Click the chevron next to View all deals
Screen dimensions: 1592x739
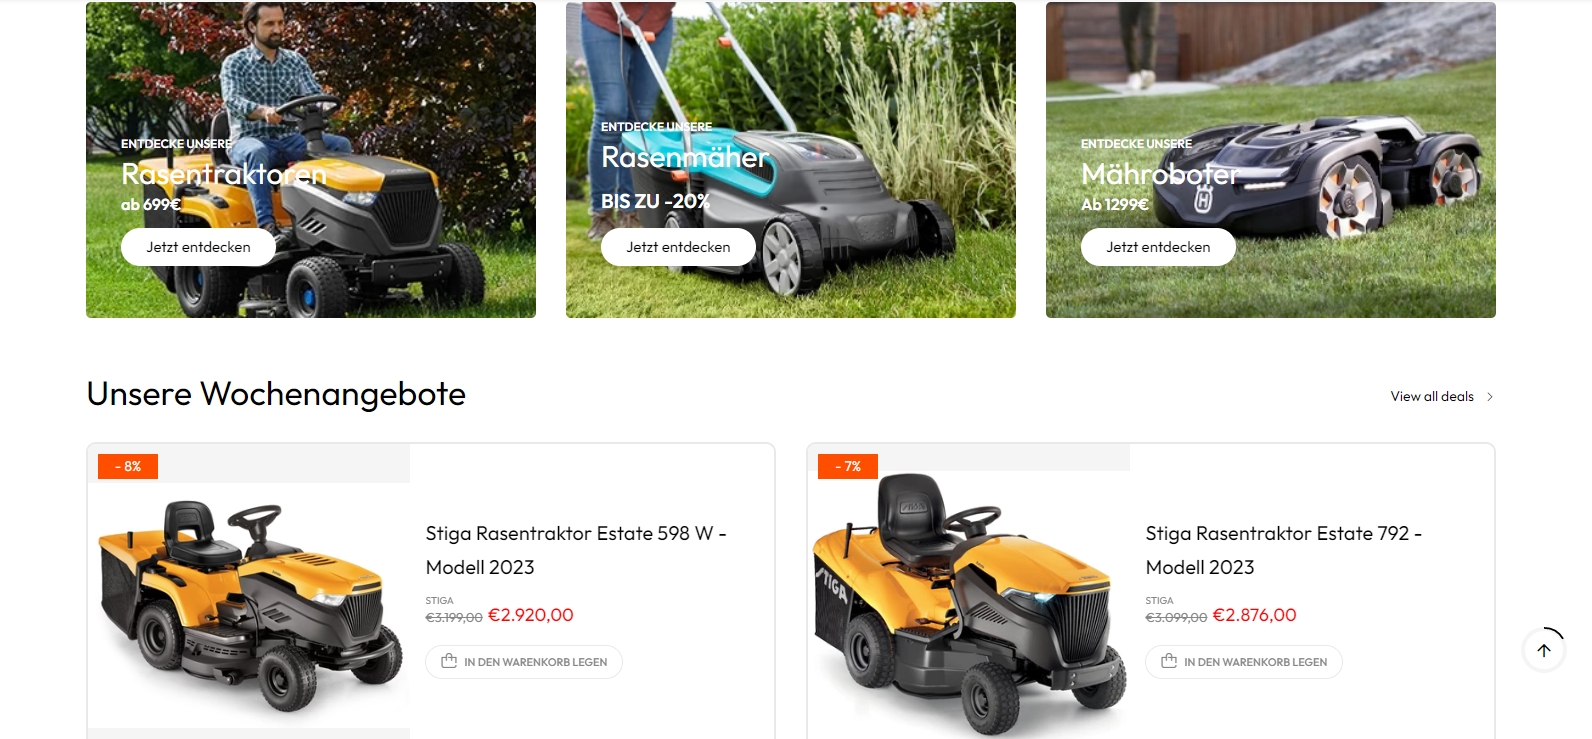coord(1490,397)
